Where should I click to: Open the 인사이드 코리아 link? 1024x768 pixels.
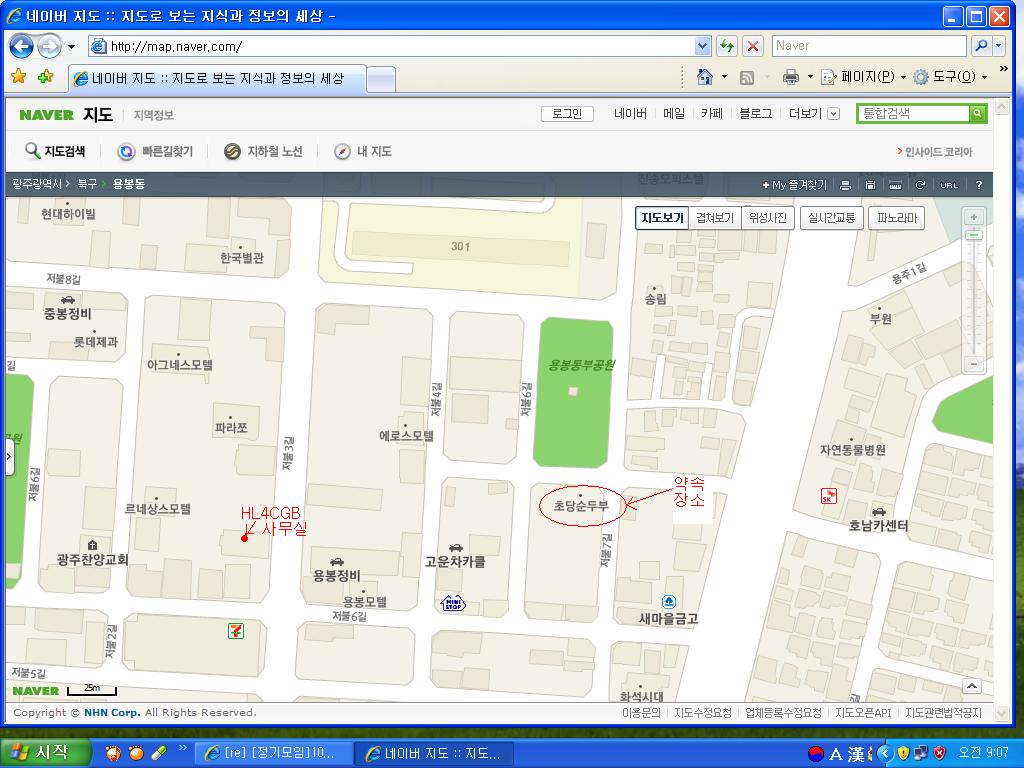tap(935, 152)
